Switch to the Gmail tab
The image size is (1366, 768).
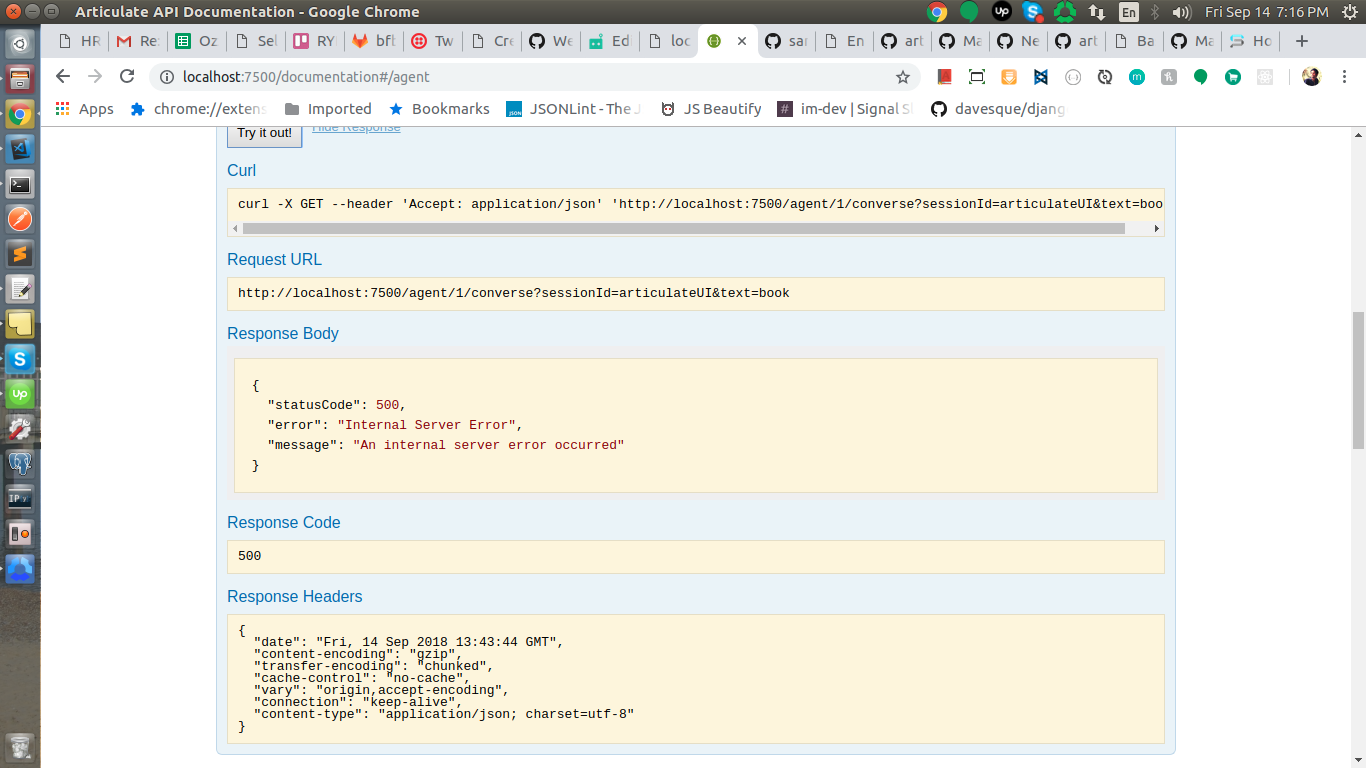(x=137, y=41)
